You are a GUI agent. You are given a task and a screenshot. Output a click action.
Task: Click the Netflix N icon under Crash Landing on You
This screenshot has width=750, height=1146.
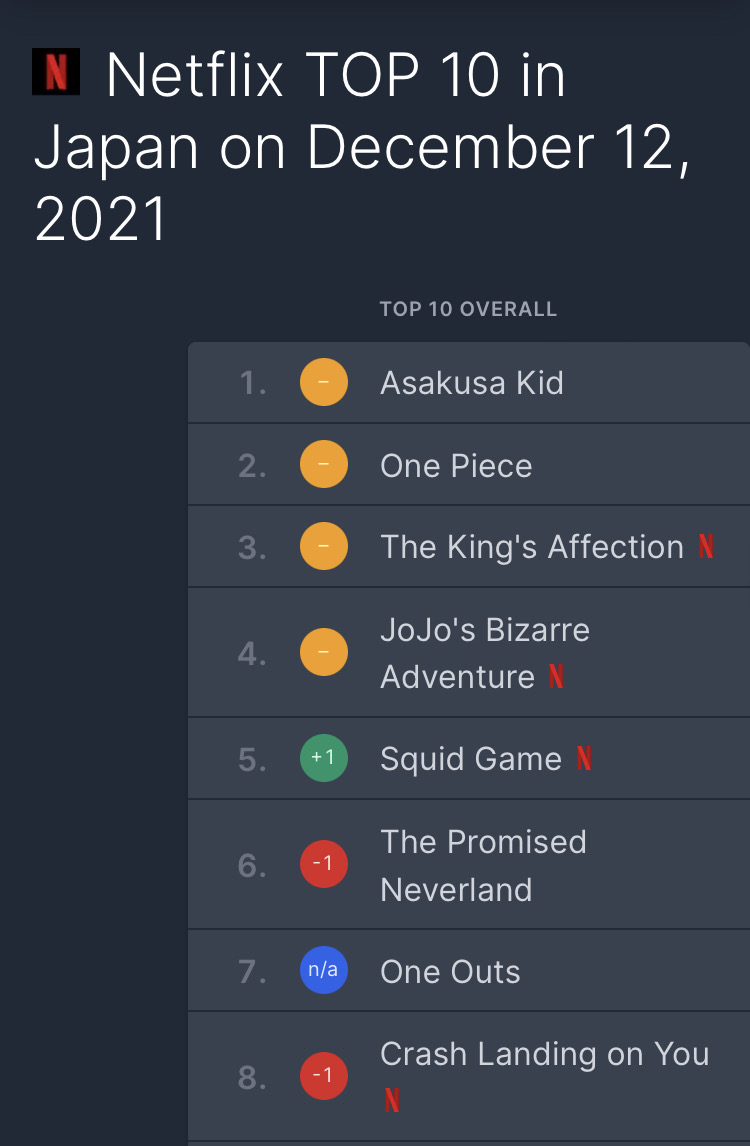(x=392, y=1100)
